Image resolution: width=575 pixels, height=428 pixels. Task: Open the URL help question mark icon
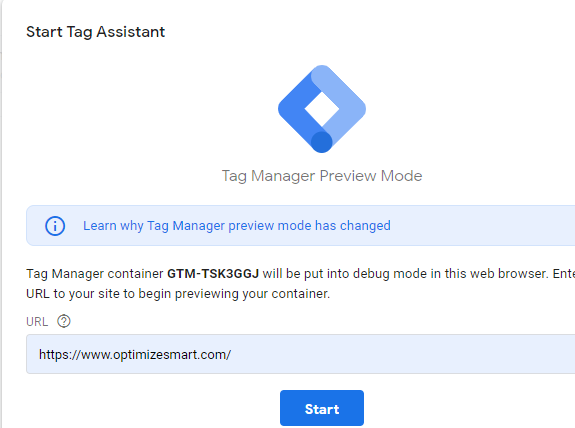coord(64,321)
